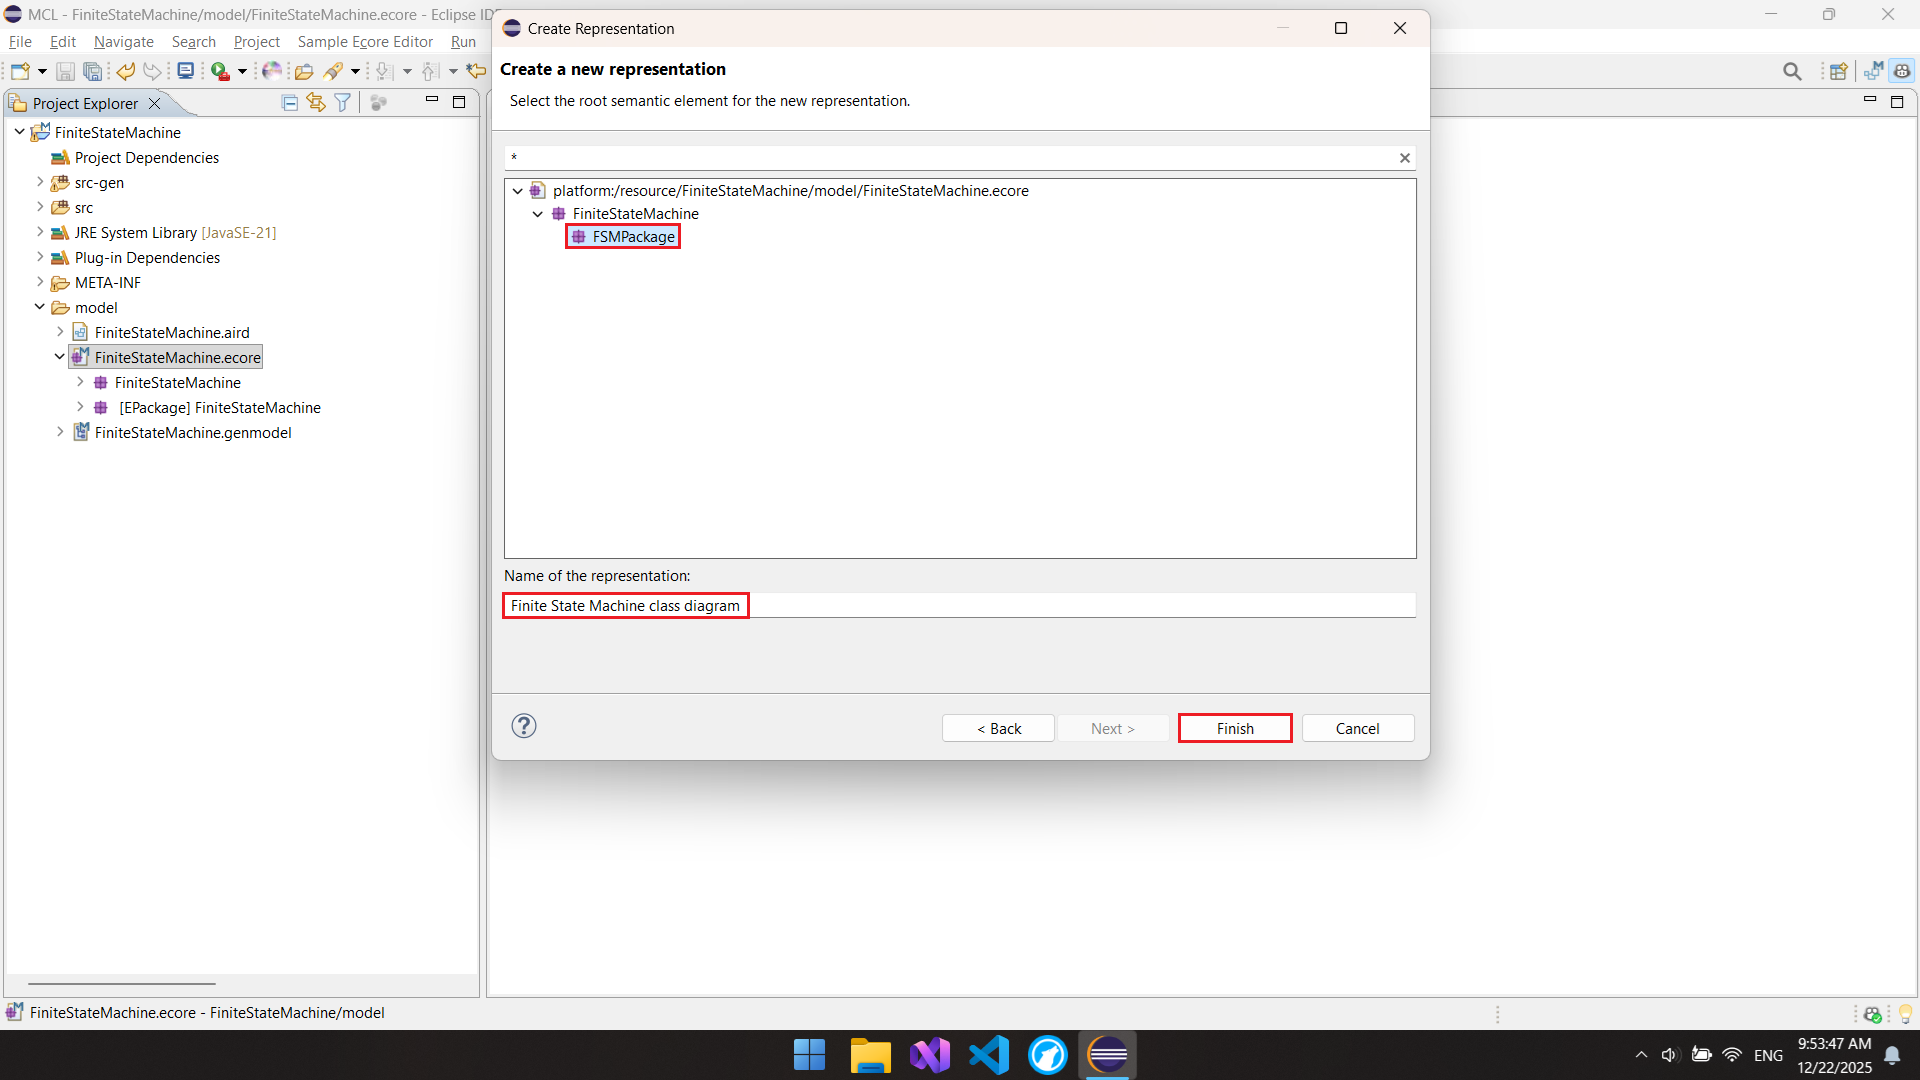Screen dimensions: 1920x1080
Task: Collapse the FiniteStateMachine node in dialog tree
Action: coord(538,214)
